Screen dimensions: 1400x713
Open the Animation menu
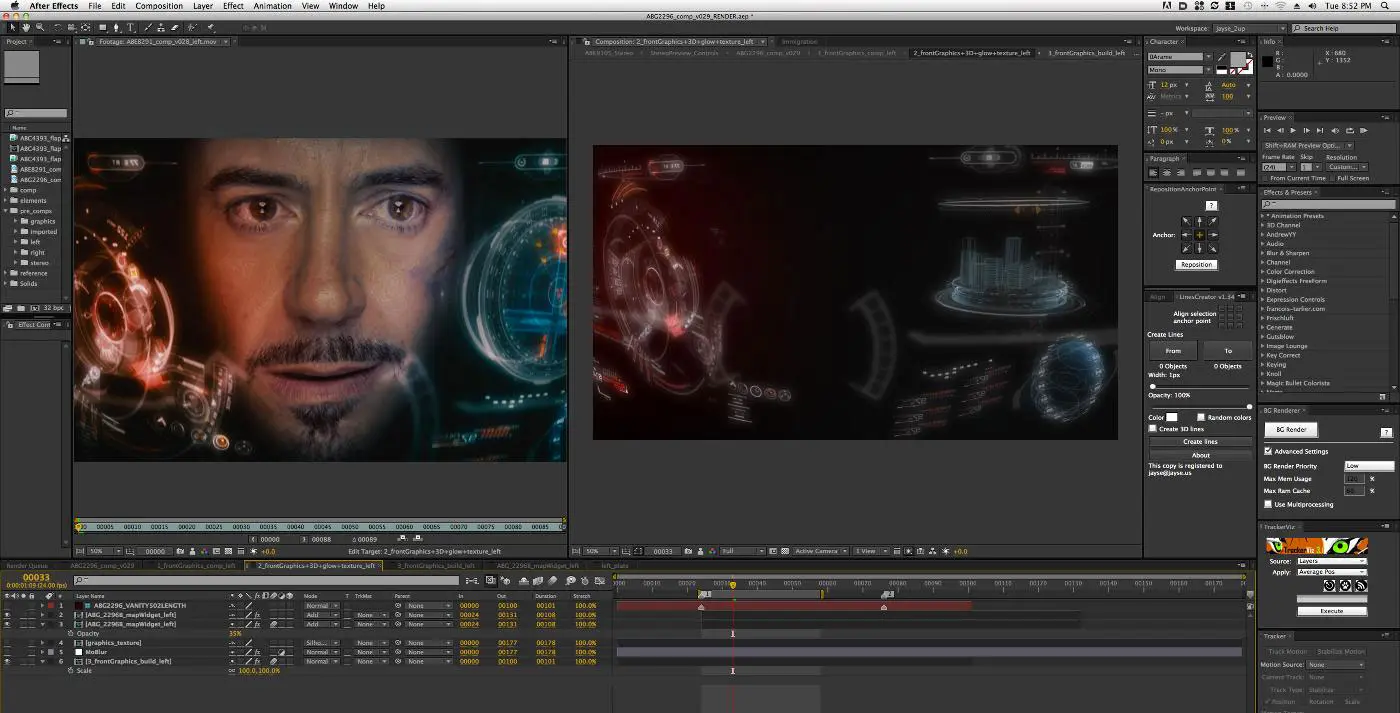272,6
